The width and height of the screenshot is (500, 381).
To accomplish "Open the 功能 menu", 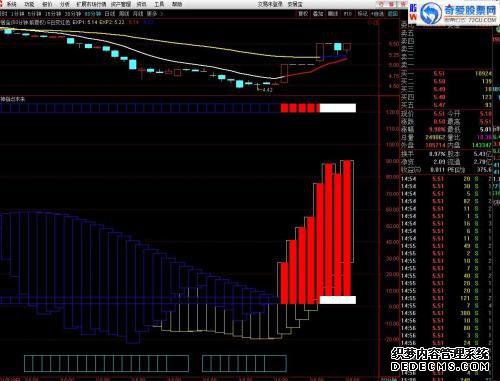I will click(x=29, y=4).
